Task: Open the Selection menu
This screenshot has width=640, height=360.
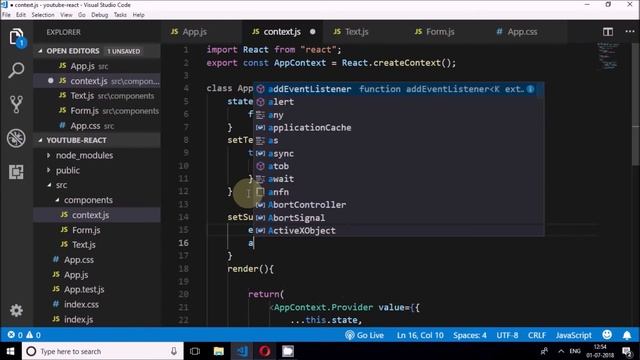Action: (x=43, y=15)
